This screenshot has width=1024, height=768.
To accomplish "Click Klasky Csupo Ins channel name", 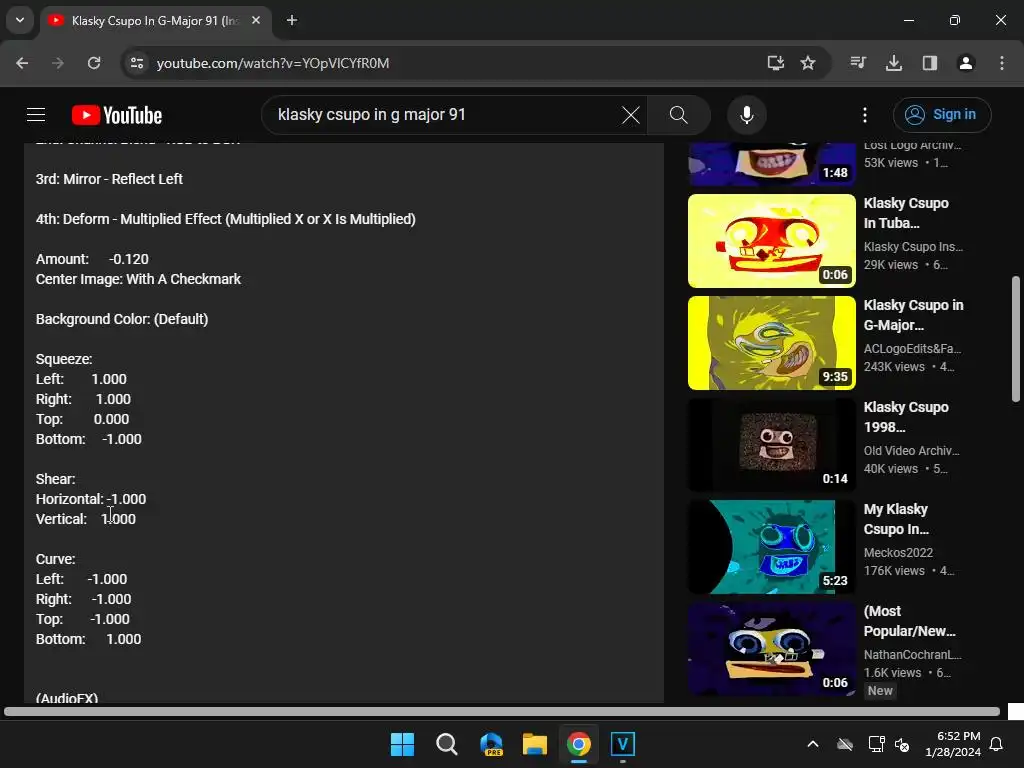I will coord(913,247).
